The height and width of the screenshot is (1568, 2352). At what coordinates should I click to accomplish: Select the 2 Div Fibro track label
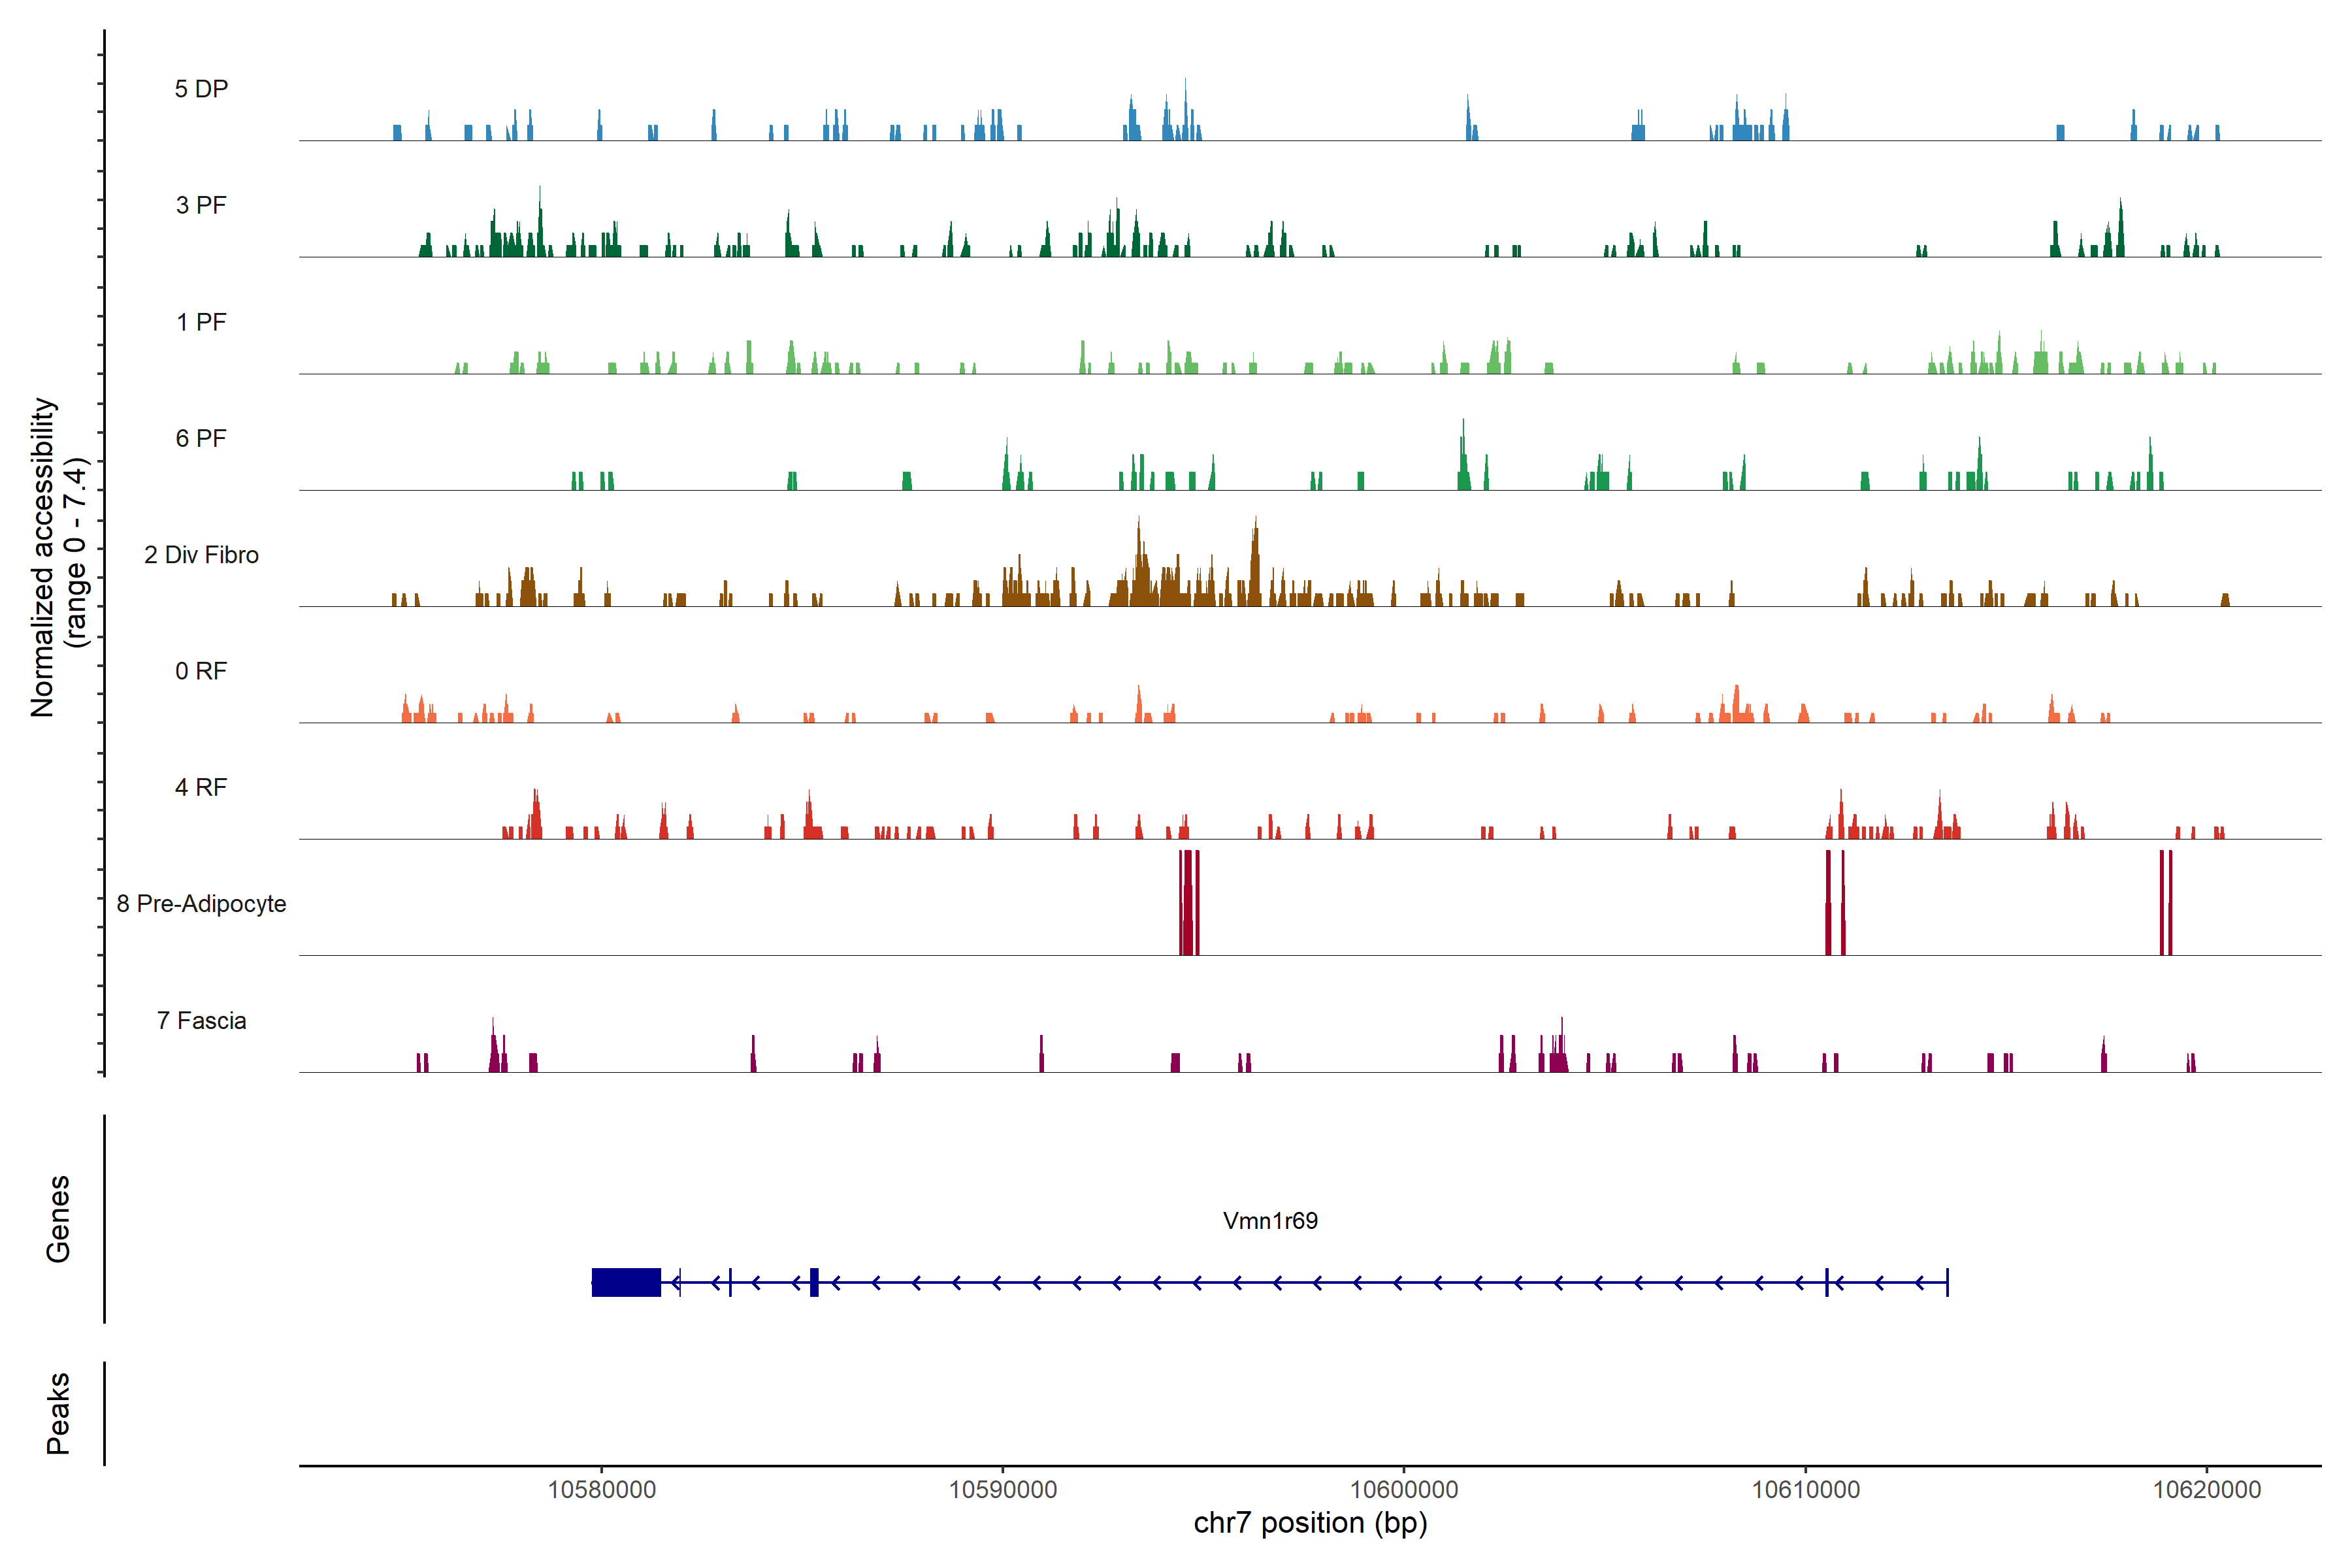coord(201,555)
